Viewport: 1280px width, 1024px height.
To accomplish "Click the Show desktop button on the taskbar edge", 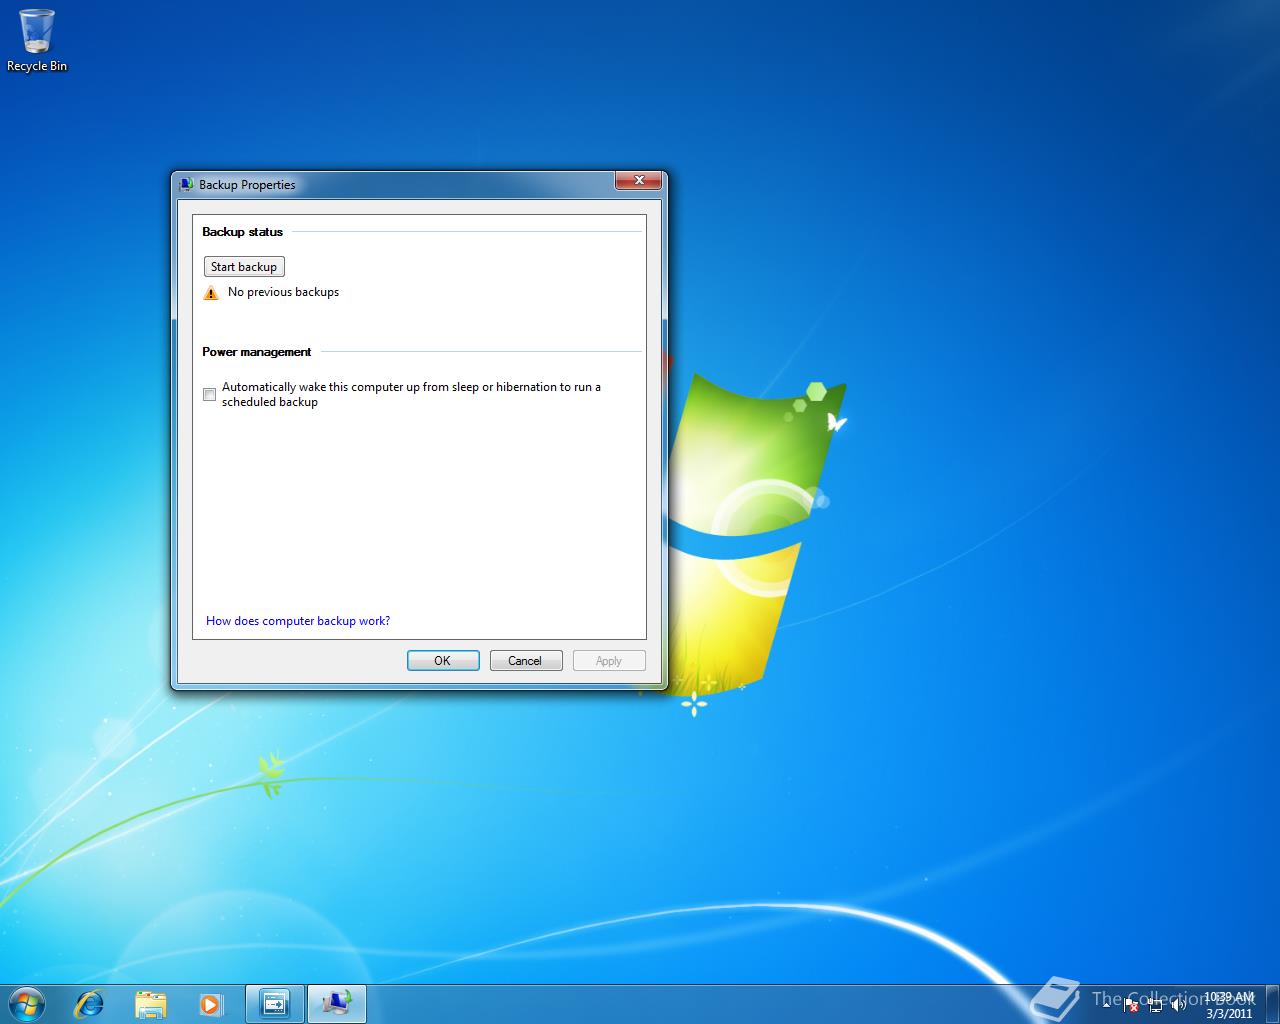I will [x=1273, y=1004].
